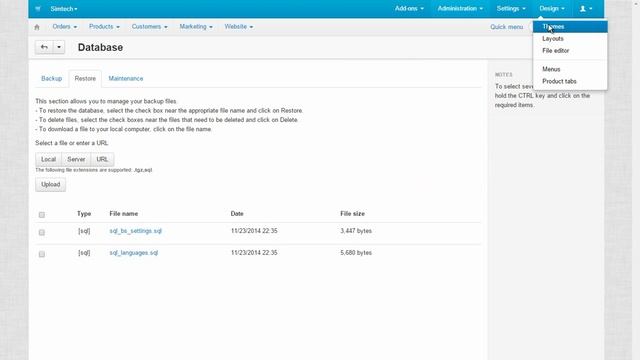
Task: Click the date of sql_bs_settings.sql row
Action: [254, 231]
